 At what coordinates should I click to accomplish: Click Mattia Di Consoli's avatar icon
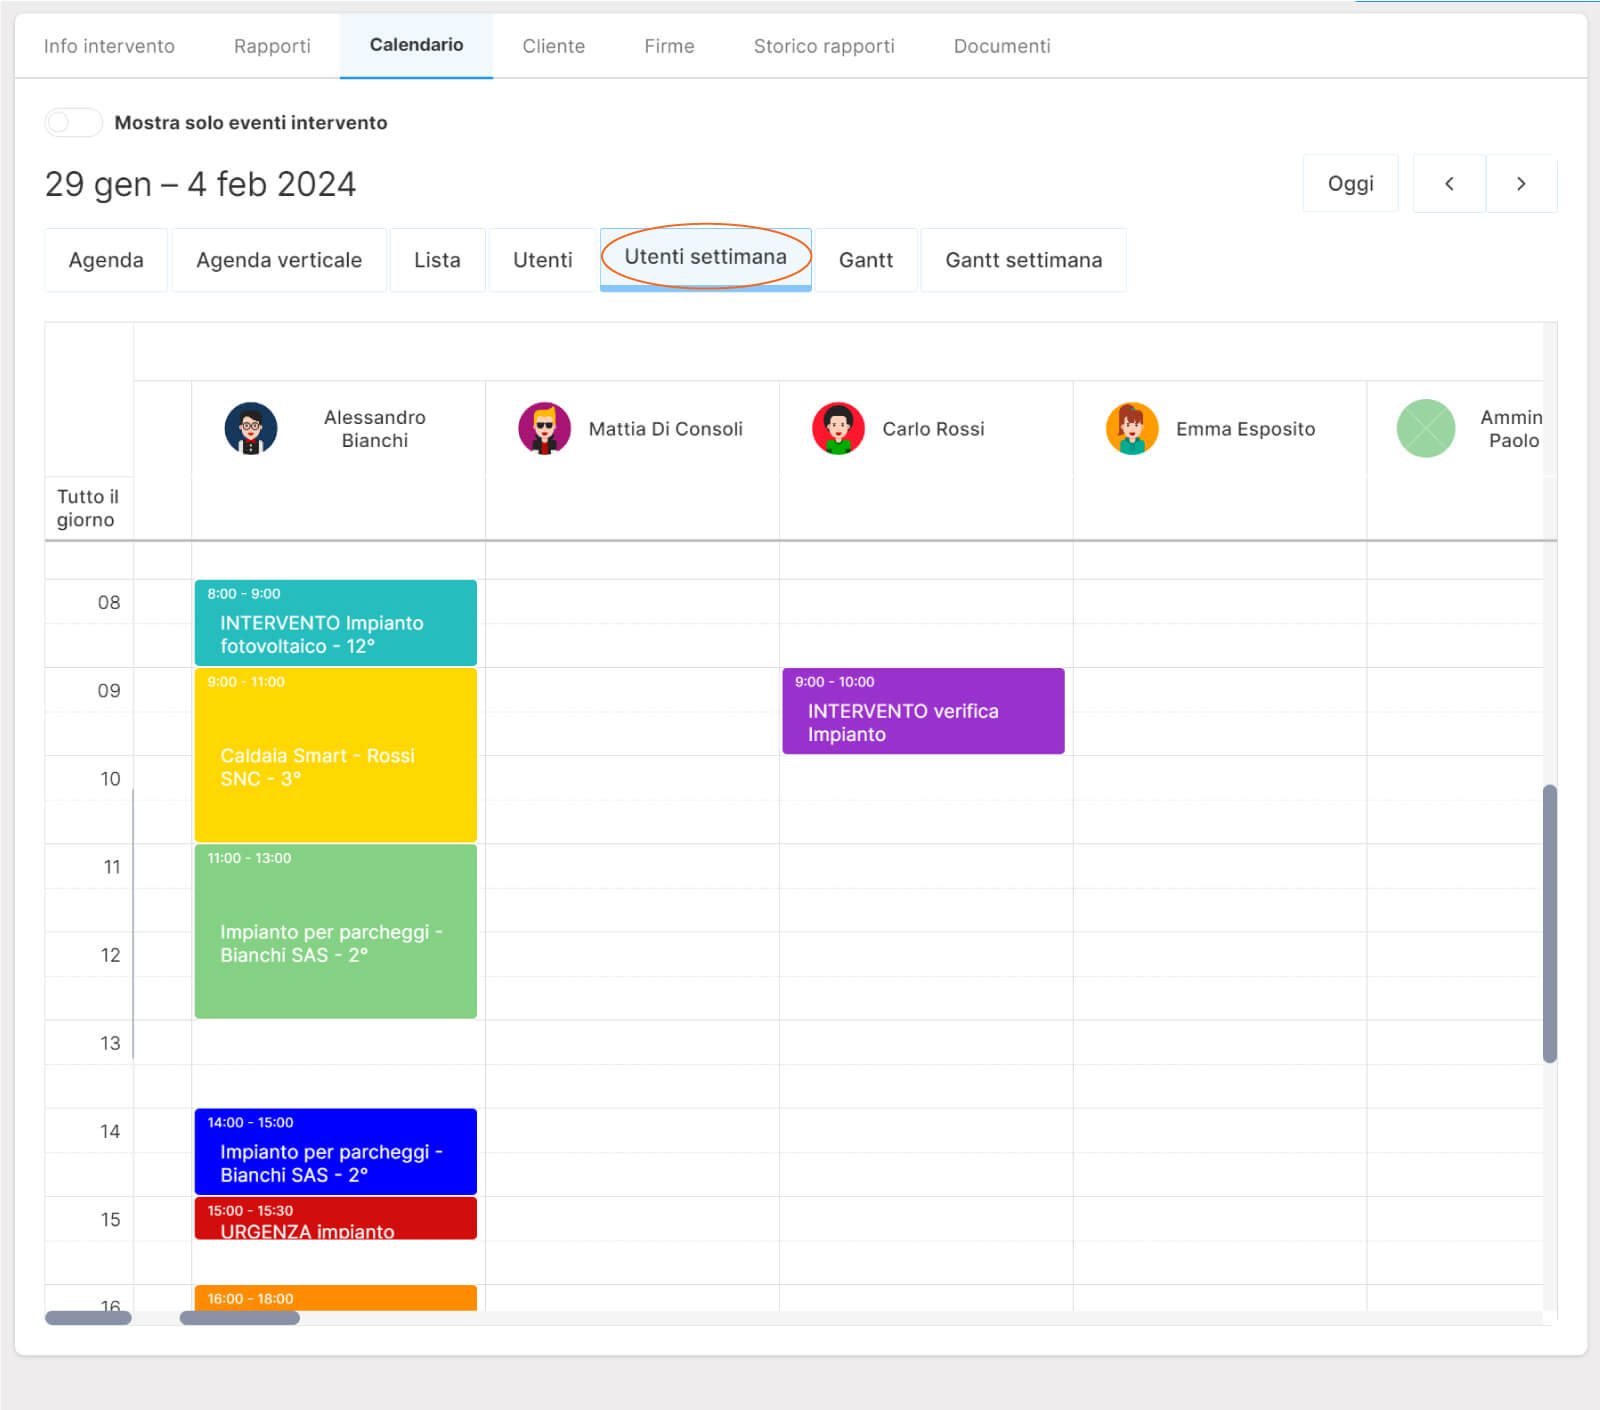click(x=544, y=429)
